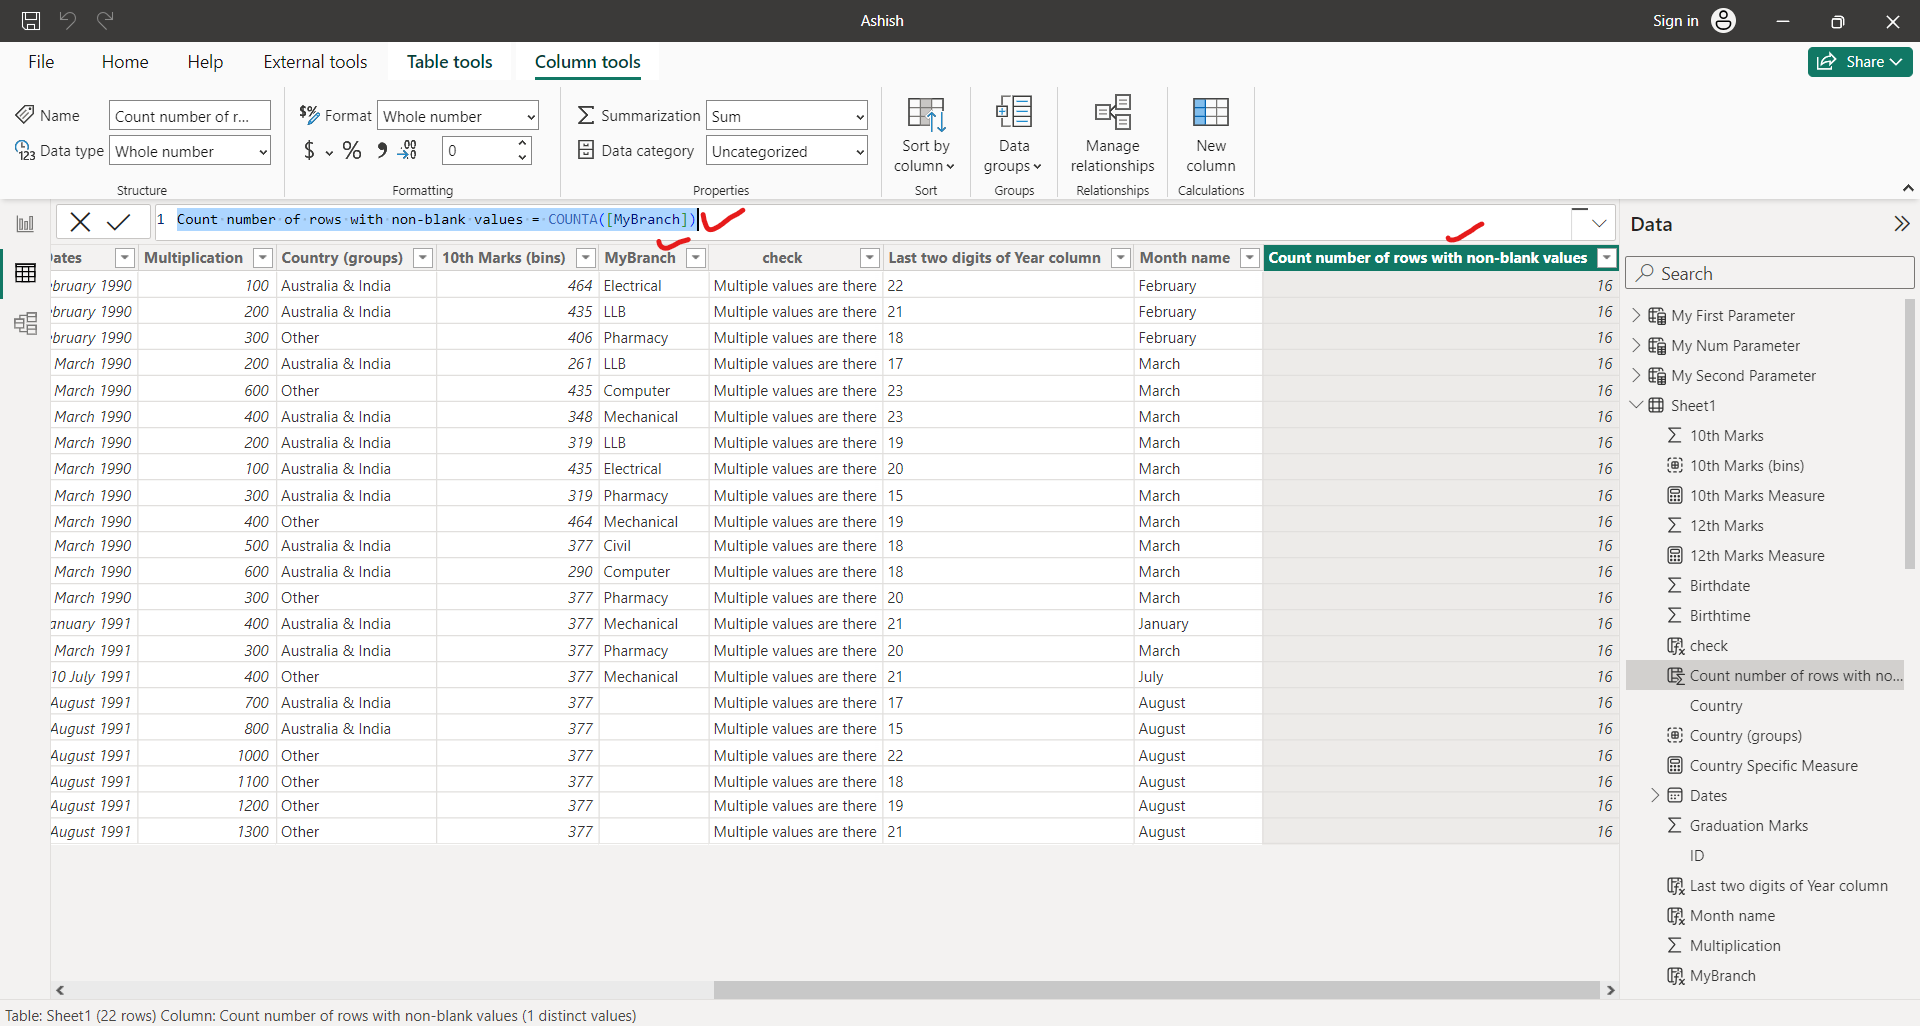This screenshot has height=1026, width=1920.
Task: Open currency symbol dropdown arrow
Action: click(x=329, y=153)
